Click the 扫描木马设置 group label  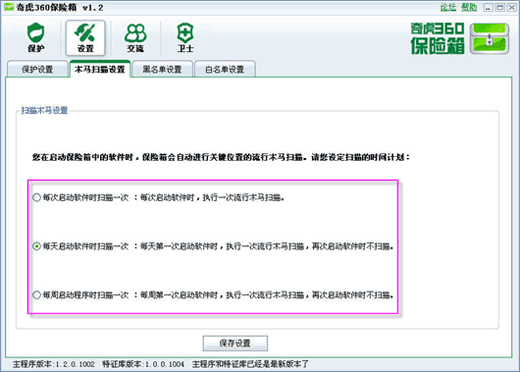click(44, 110)
